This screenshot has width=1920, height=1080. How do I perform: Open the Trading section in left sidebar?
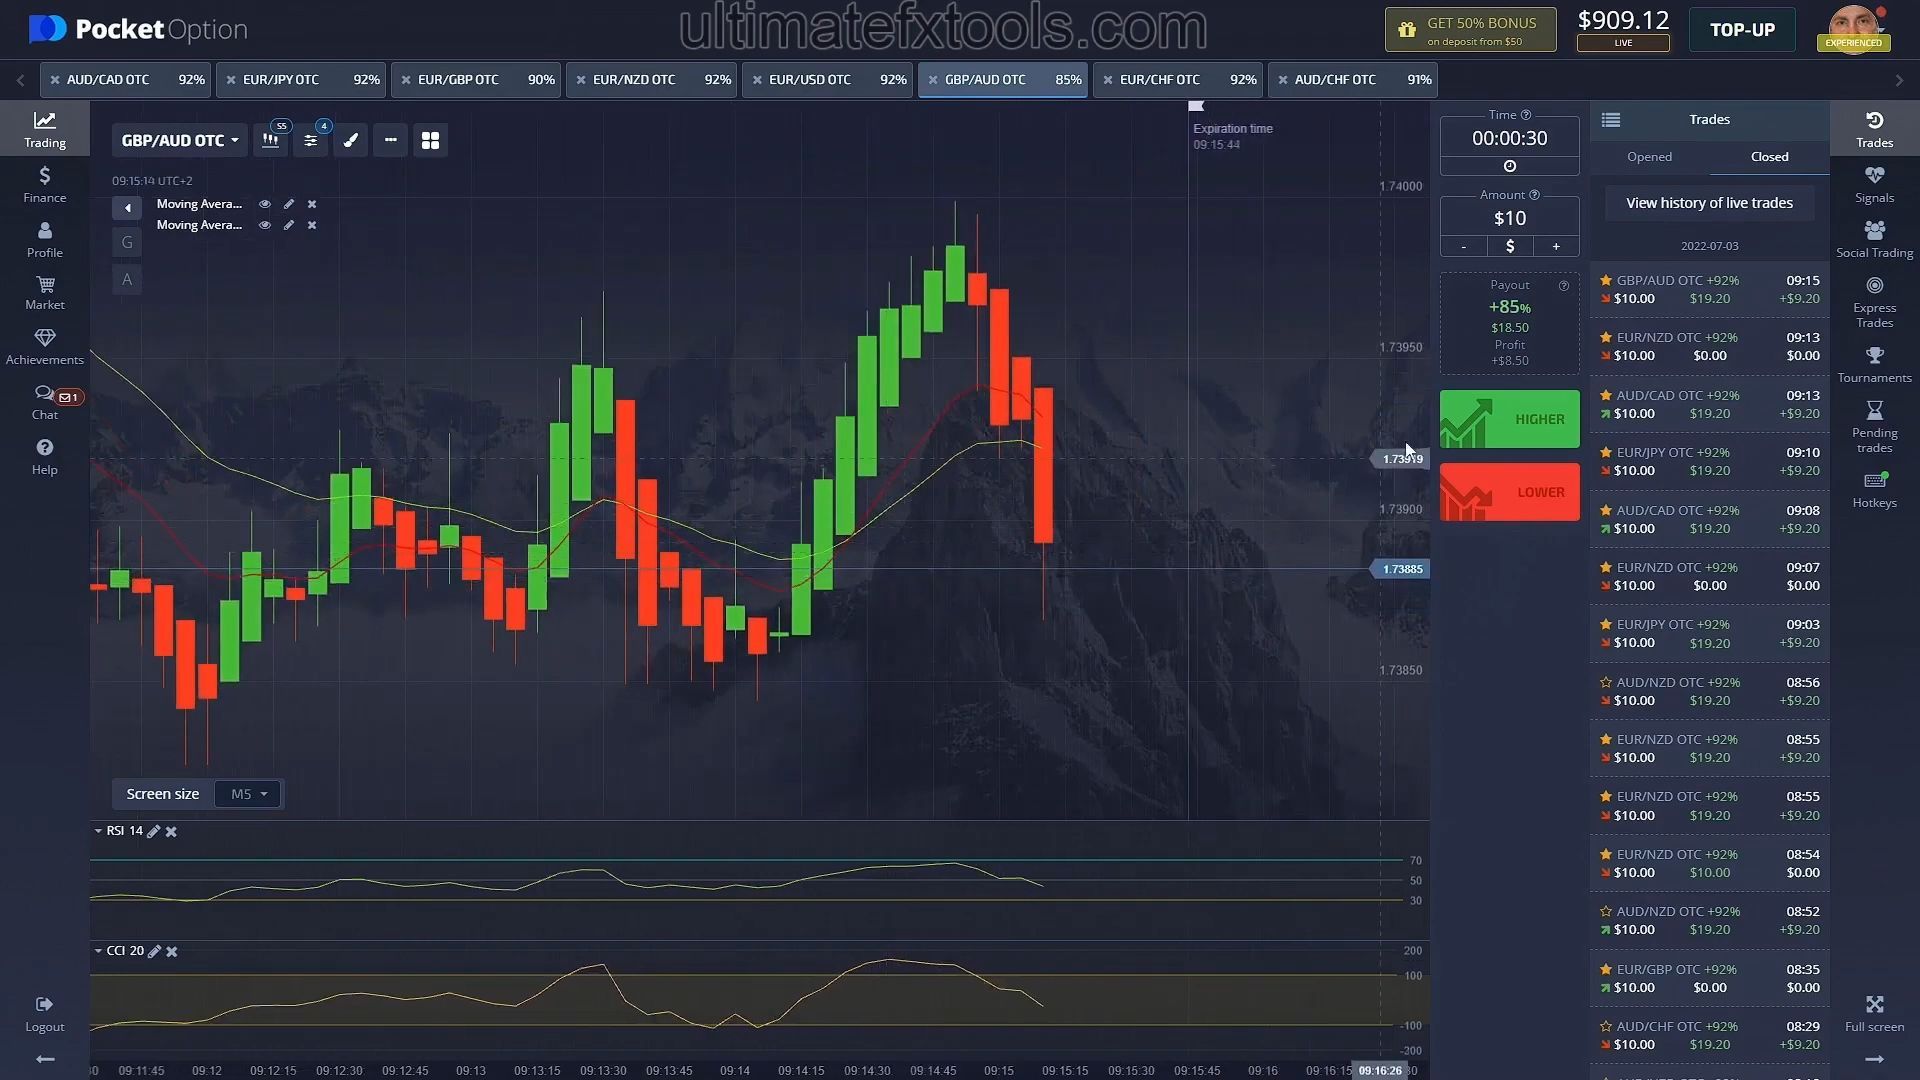click(x=44, y=130)
